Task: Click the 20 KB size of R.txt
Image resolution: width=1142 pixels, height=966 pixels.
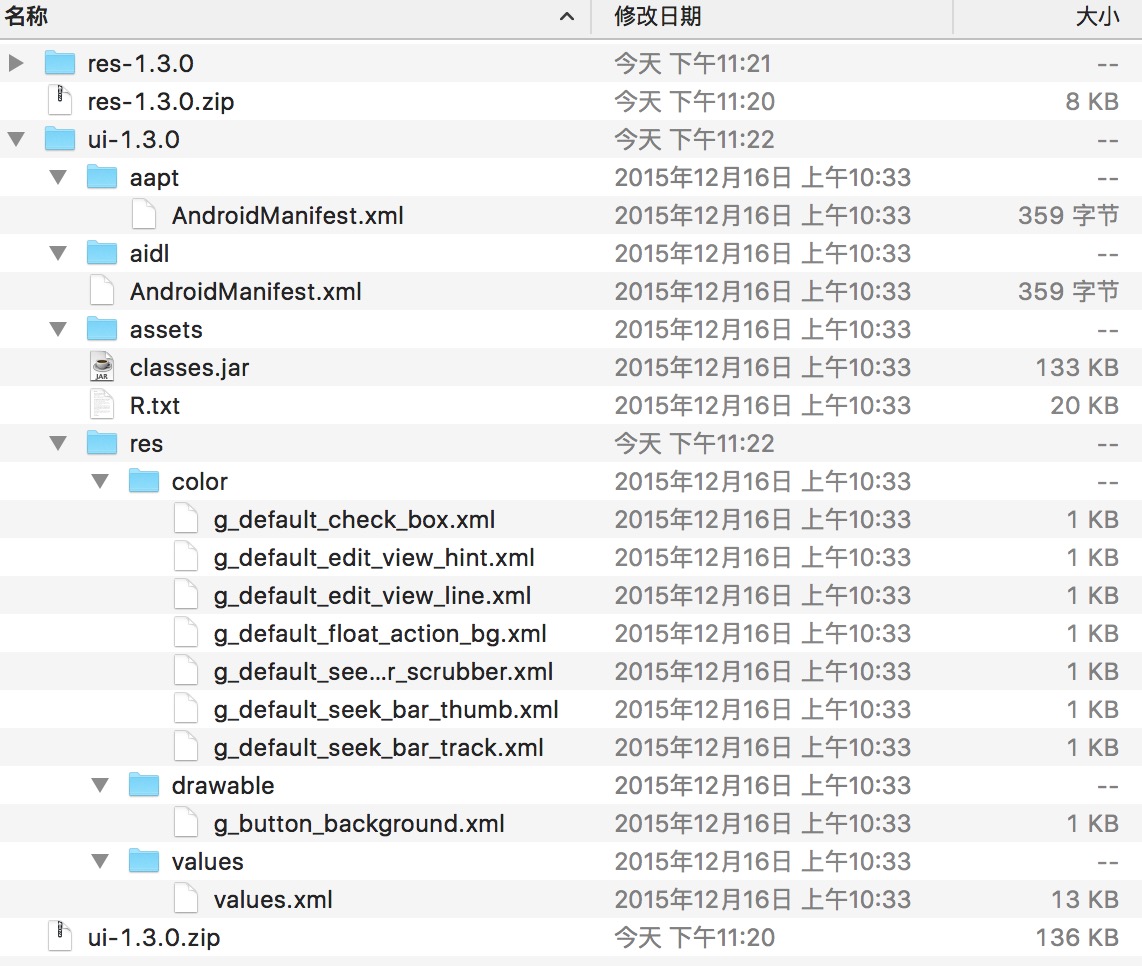Action: [1084, 405]
